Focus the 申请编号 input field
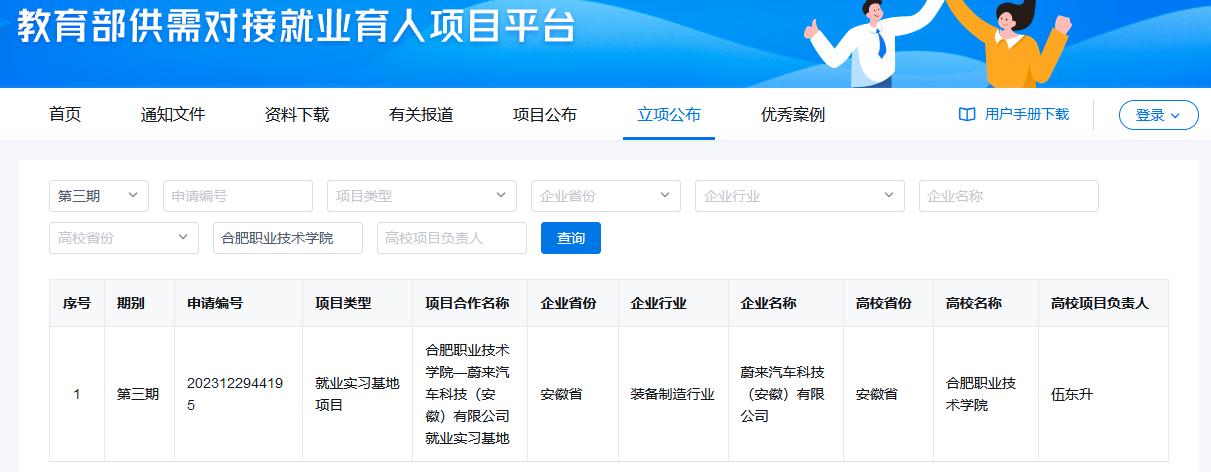 point(237,196)
